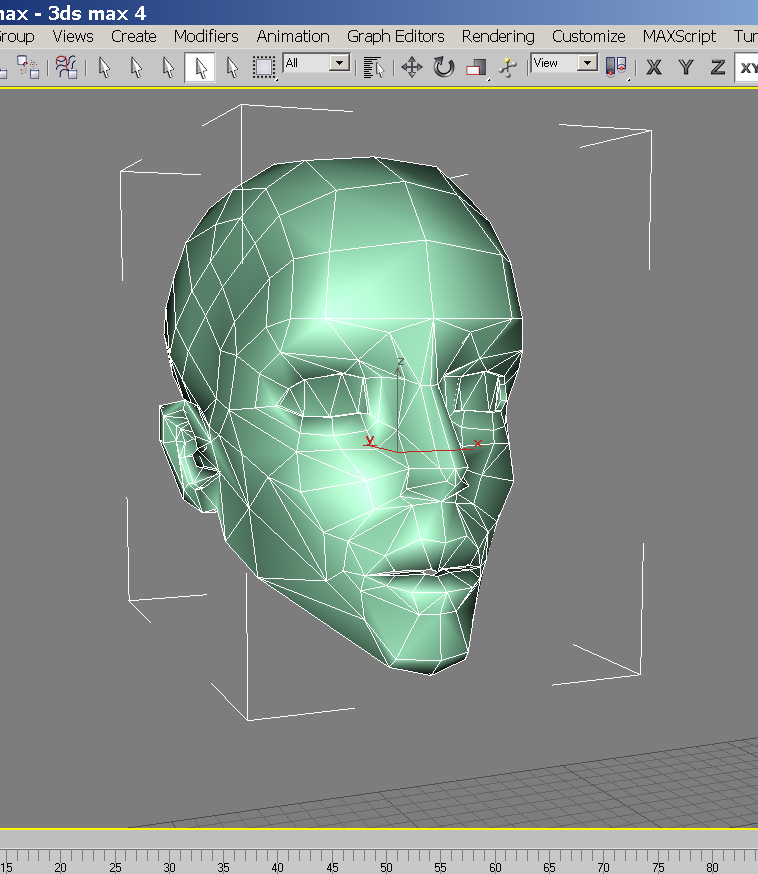This screenshot has width=758, height=874.
Task: Restrict transforms to the Z axis
Action: (x=718, y=67)
